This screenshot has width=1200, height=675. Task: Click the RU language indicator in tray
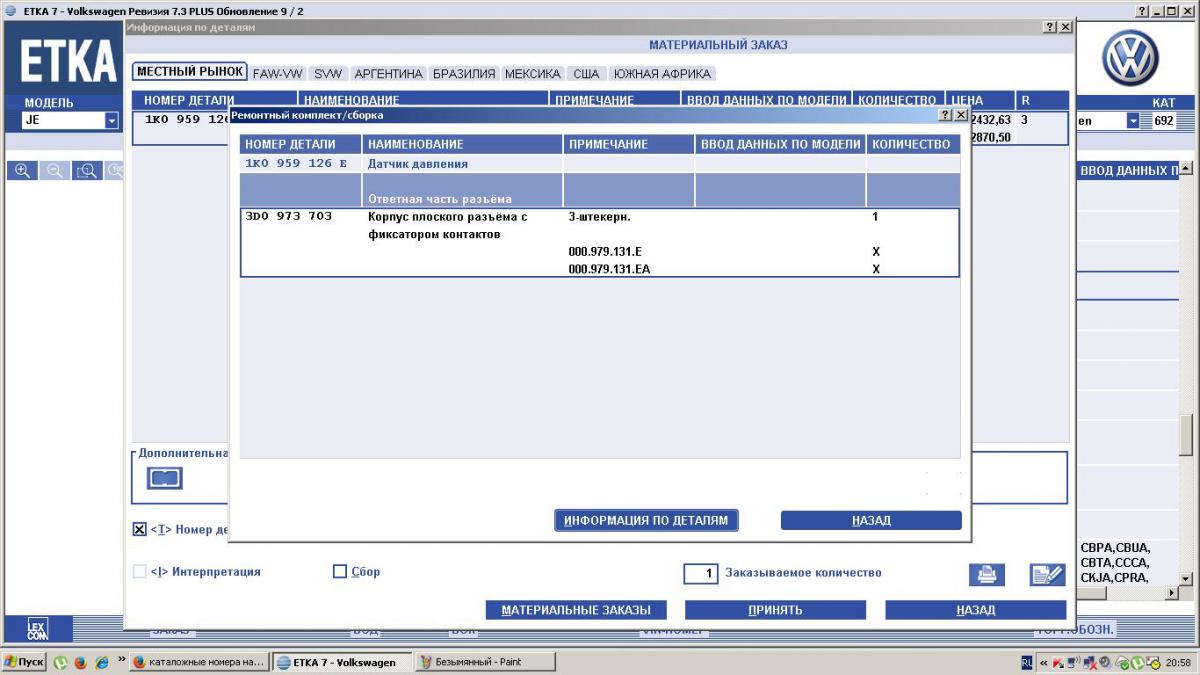point(1027,662)
